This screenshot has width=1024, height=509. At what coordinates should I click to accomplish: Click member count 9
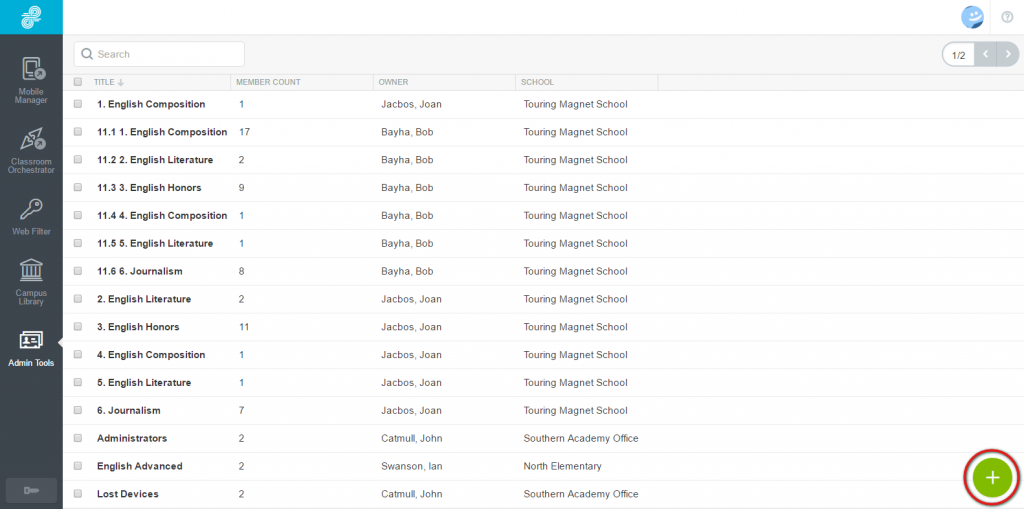(x=242, y=188)
